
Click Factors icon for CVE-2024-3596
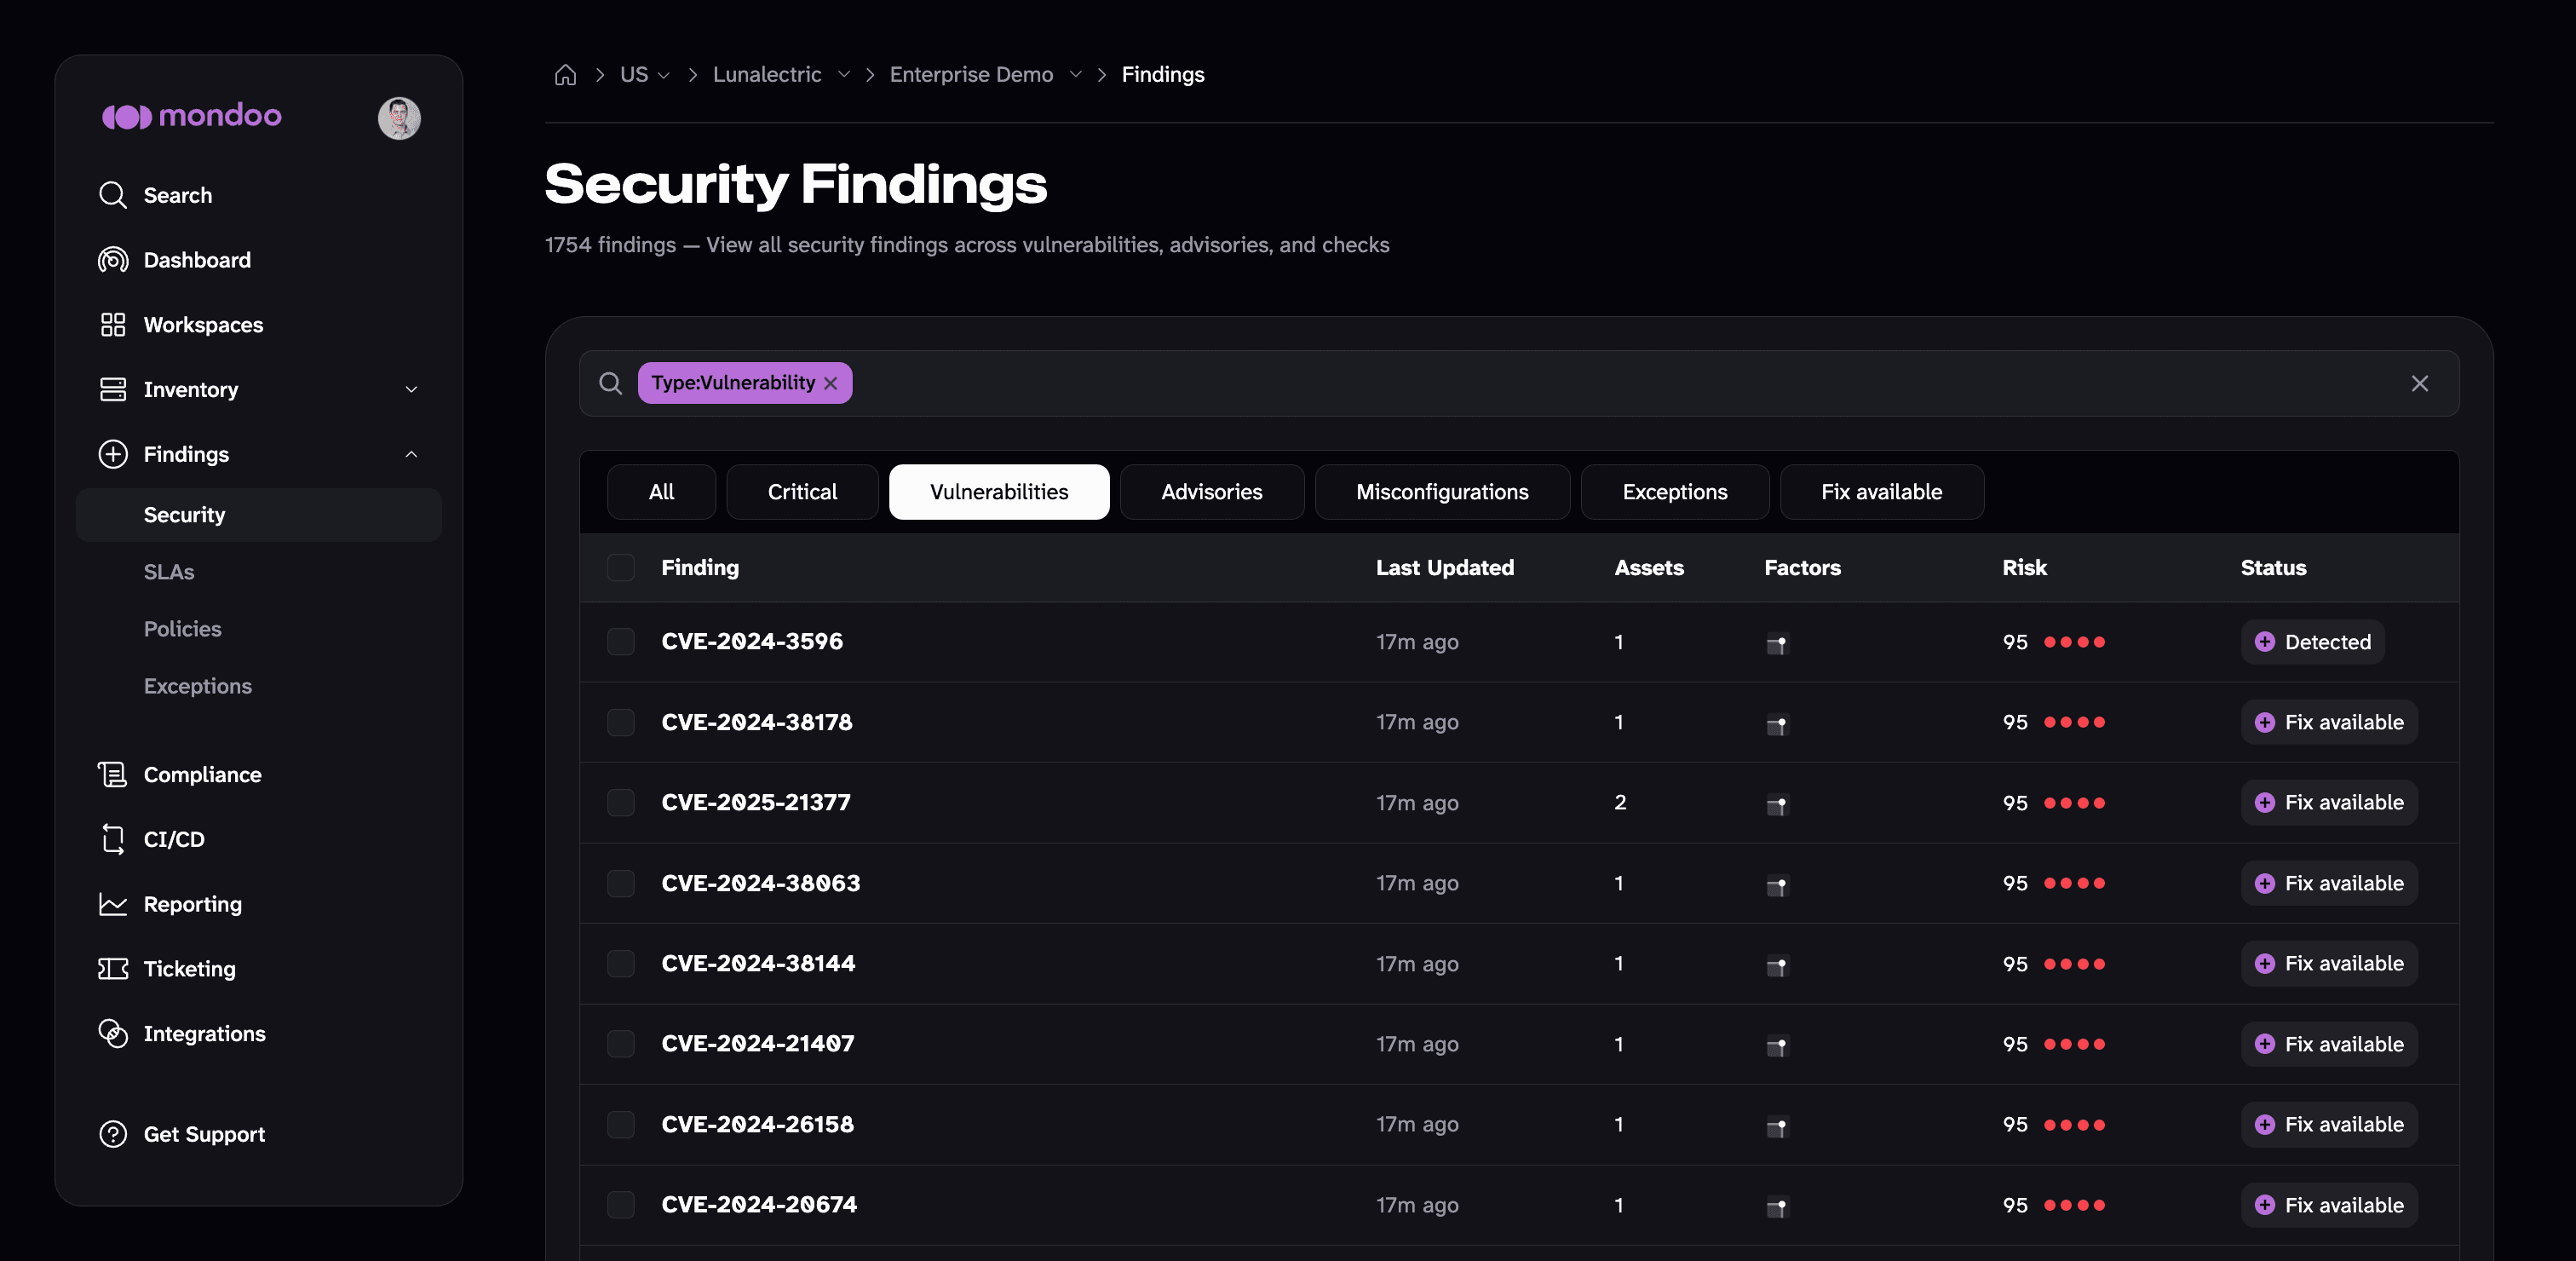(1777, 644)
